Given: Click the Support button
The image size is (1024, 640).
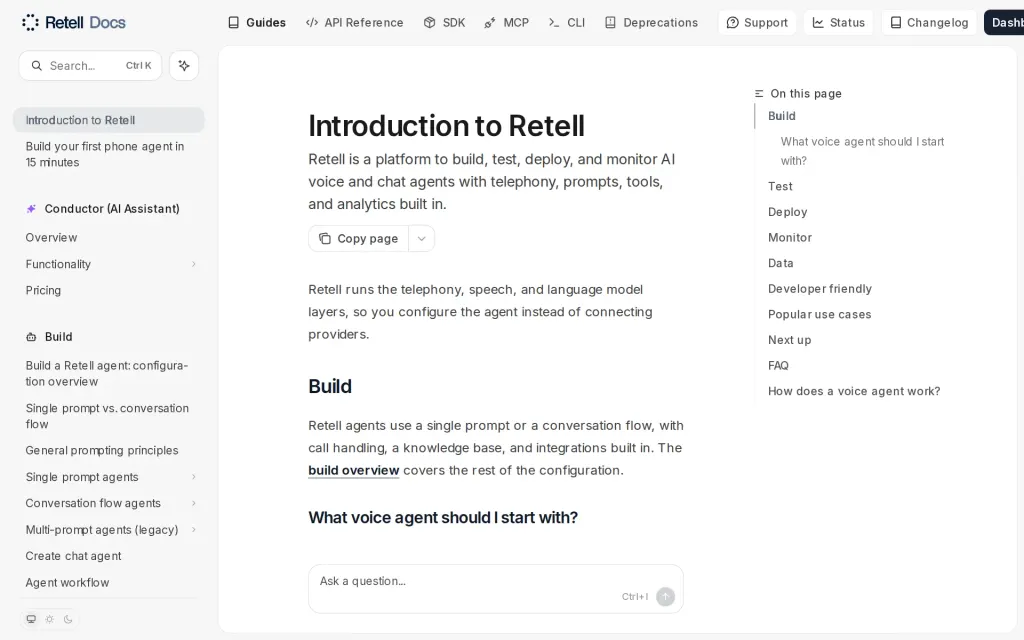Looking at the screenshot, I should pyautogui.click(x=757, y=22).
